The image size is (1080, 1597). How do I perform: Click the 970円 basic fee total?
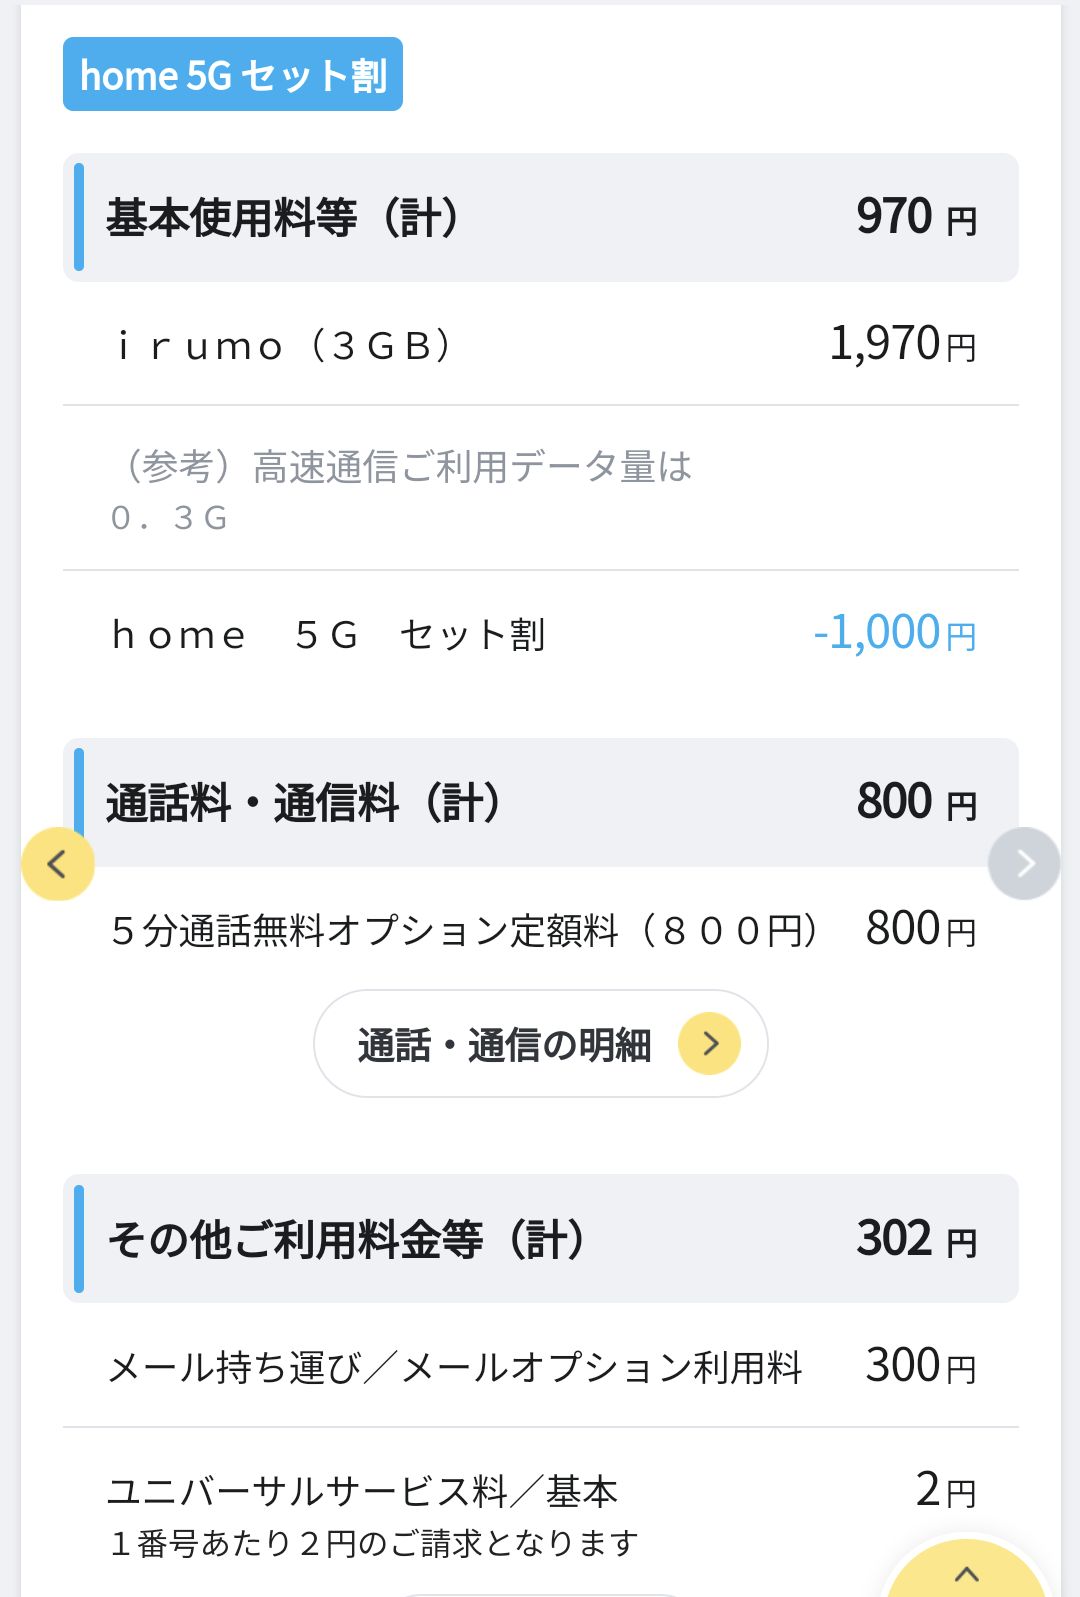(916, 217)
